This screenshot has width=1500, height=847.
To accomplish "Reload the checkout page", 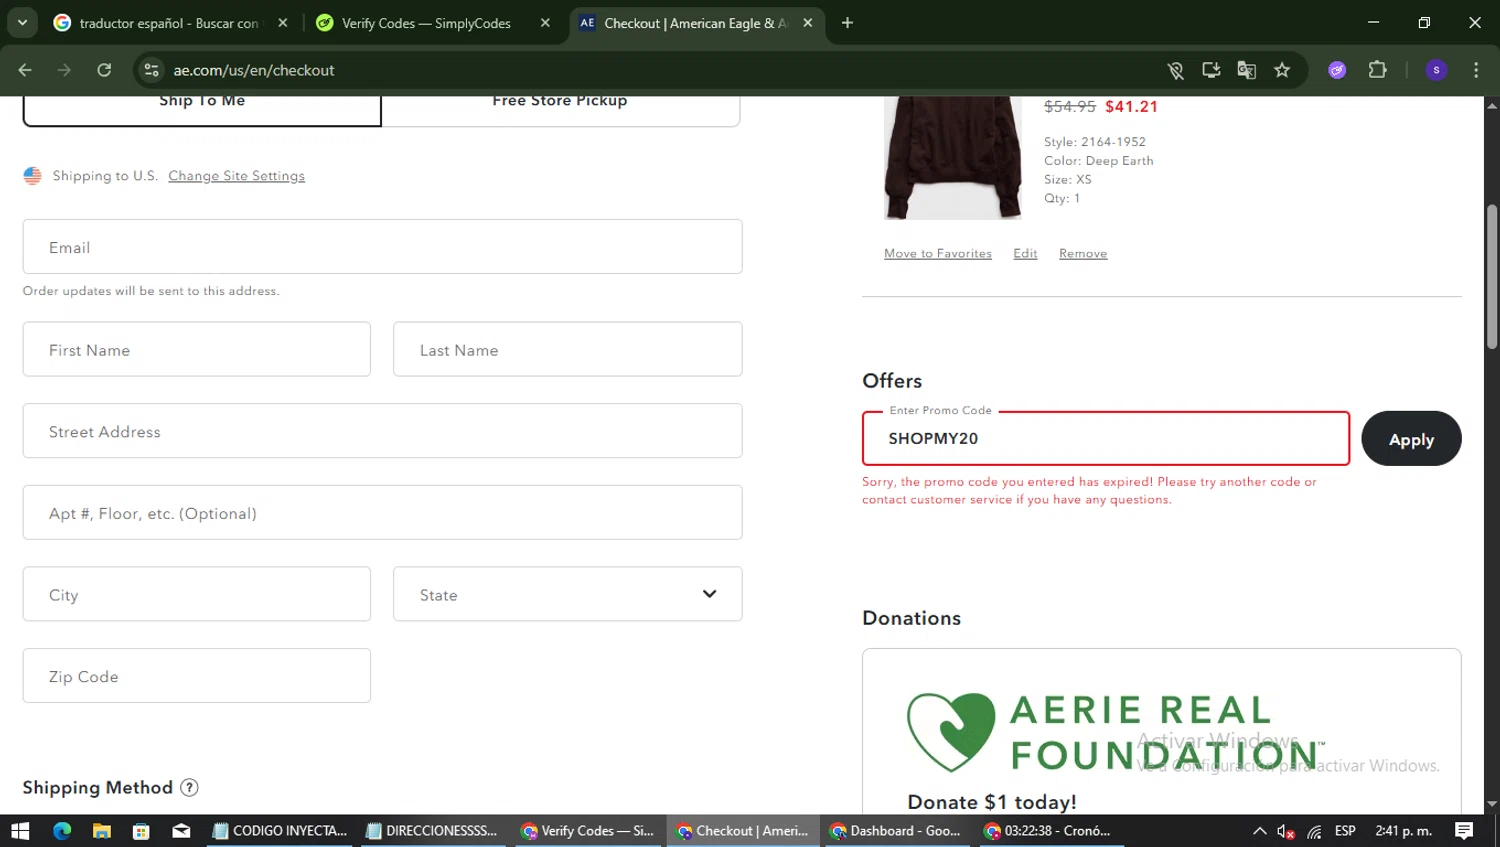I will tap(104, 70).
